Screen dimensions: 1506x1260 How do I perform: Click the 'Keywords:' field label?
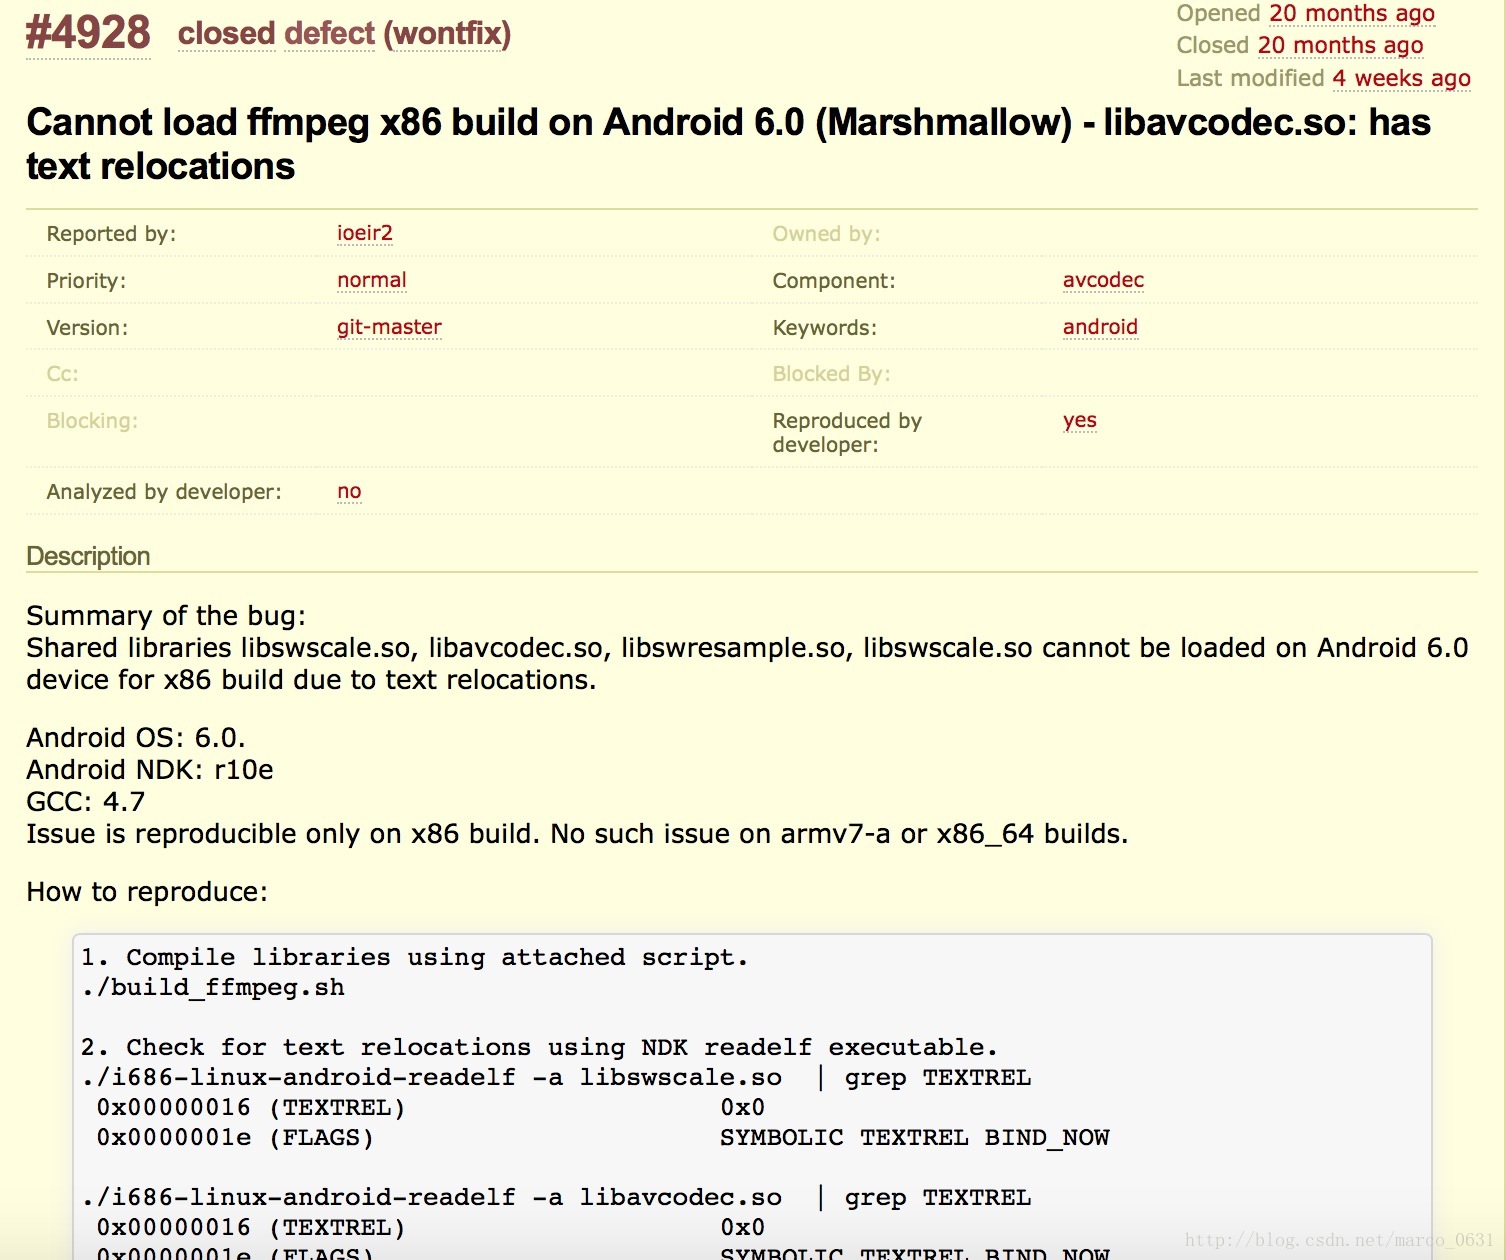824,328
